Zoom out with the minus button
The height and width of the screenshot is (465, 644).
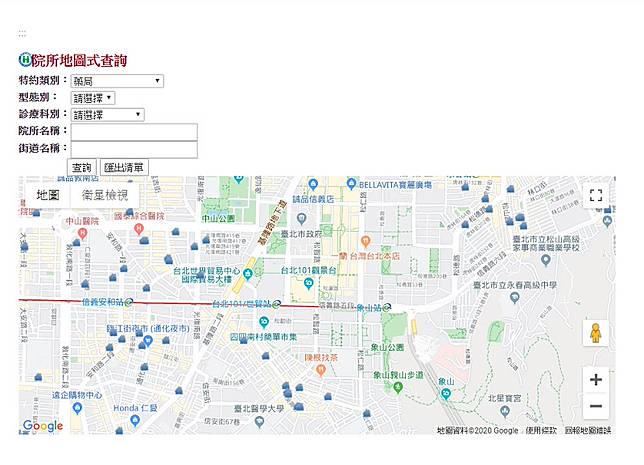(596, 406)
